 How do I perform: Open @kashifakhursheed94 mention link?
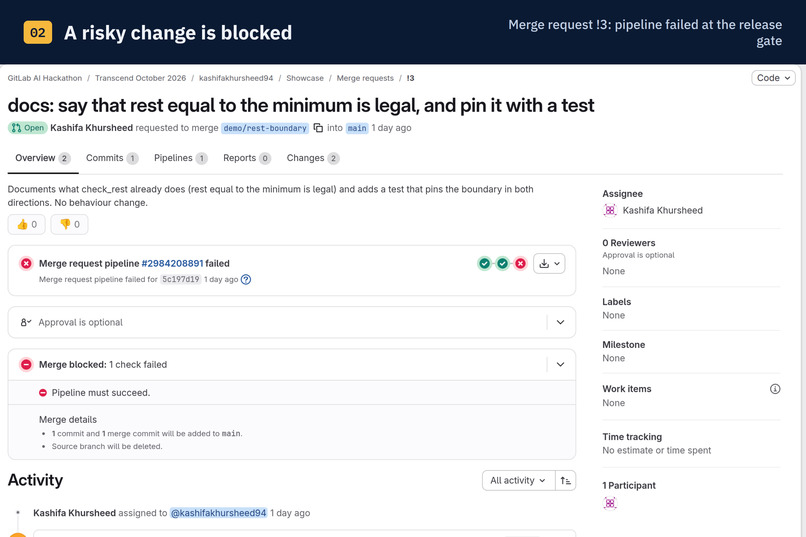tap(218, 513)
